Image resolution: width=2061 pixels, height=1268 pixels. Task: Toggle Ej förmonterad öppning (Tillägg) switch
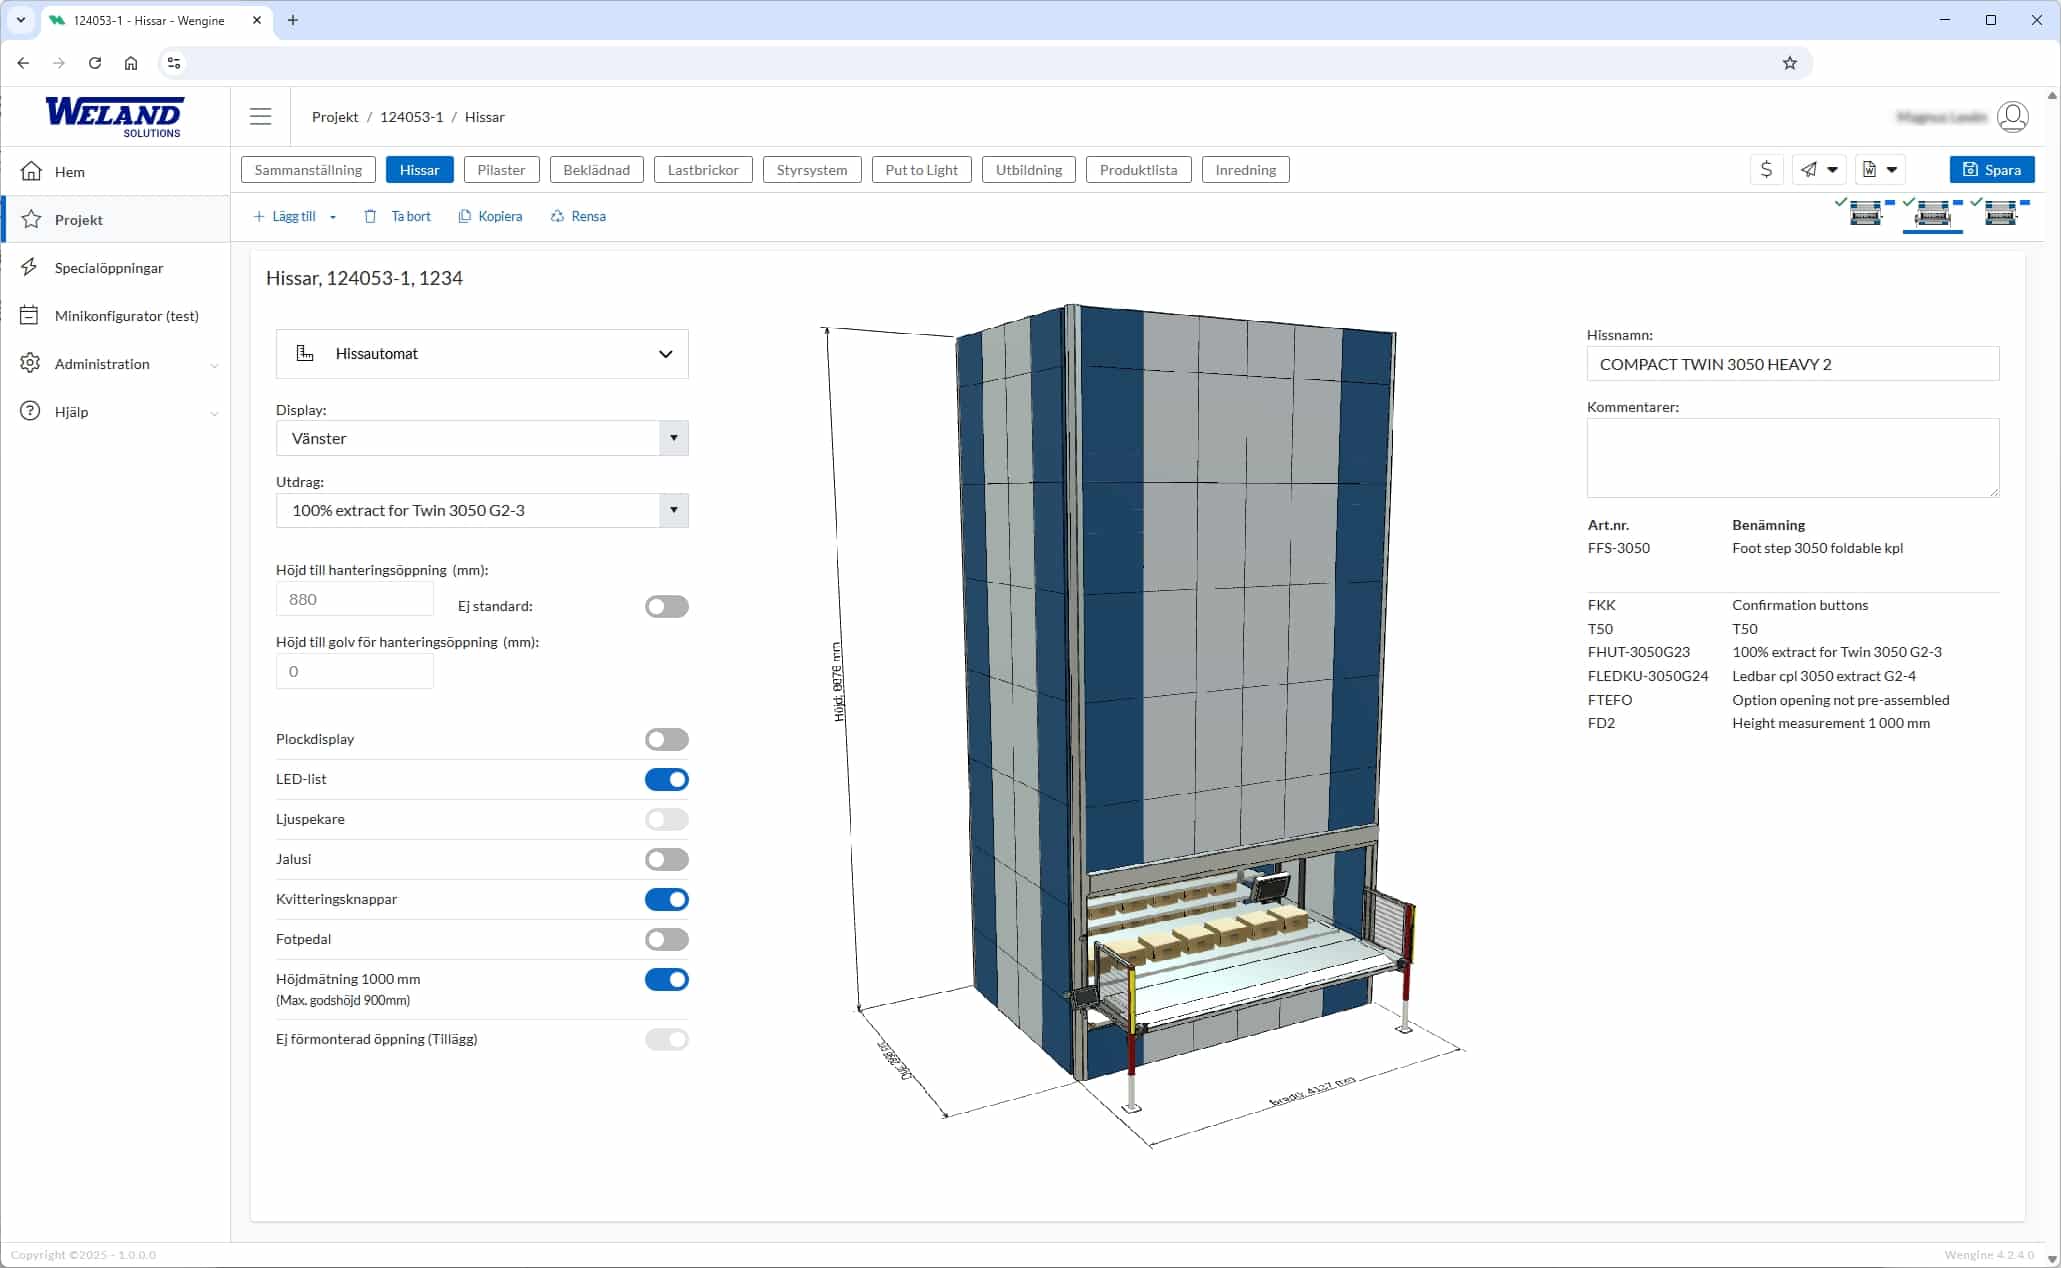(x=667, y=1039)
